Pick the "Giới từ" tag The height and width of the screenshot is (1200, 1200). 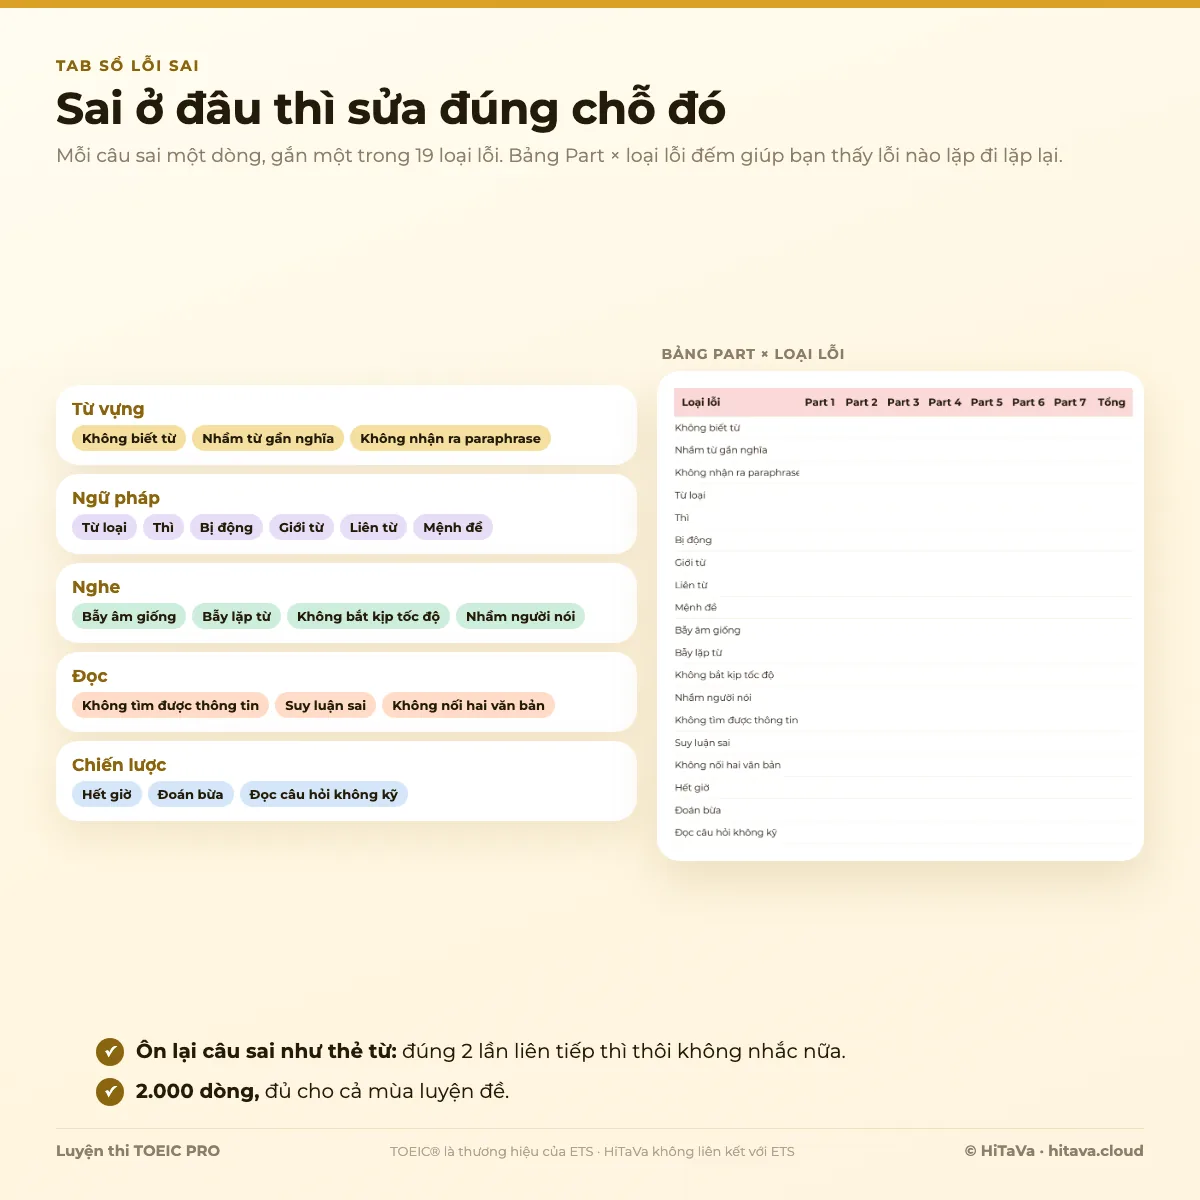click(301, 527)
